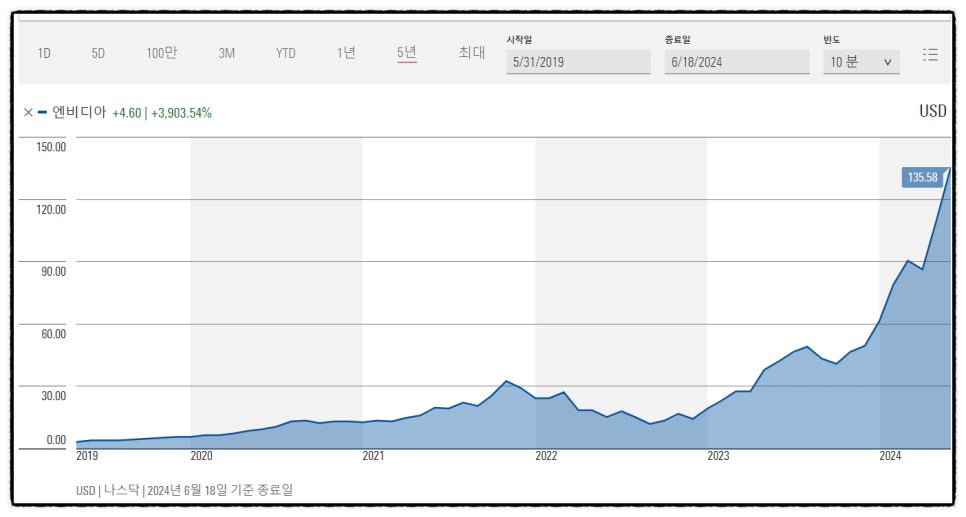Click the blue 엔비디아 legend color marker
Image resolution: width=966 pixels, height=517 pixels.
42,112
